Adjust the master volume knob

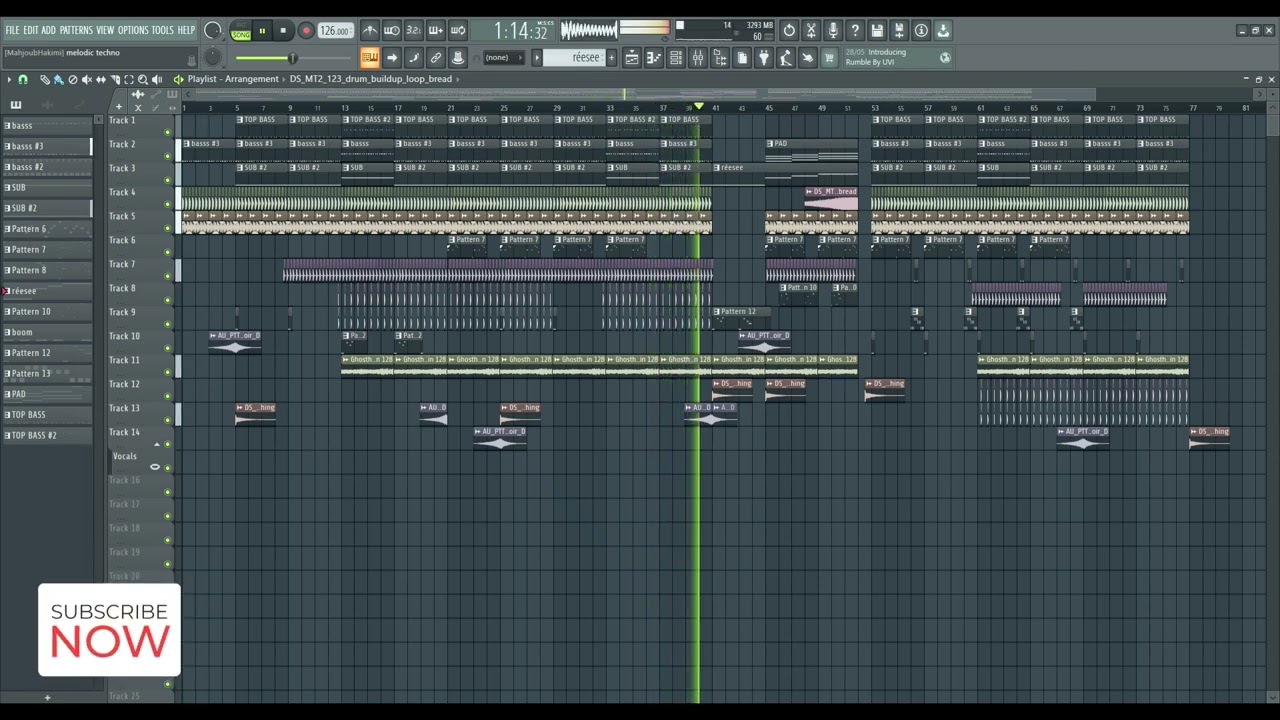212,30
